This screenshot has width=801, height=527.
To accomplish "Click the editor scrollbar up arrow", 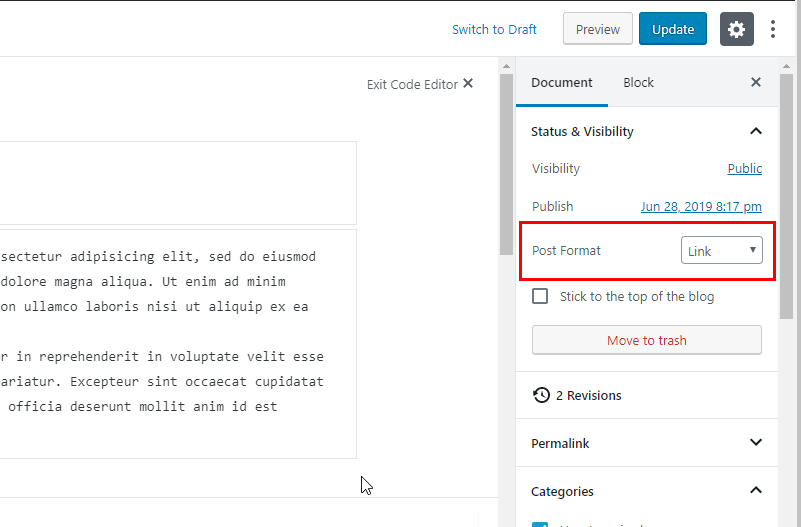I will [x=506, y=66].
